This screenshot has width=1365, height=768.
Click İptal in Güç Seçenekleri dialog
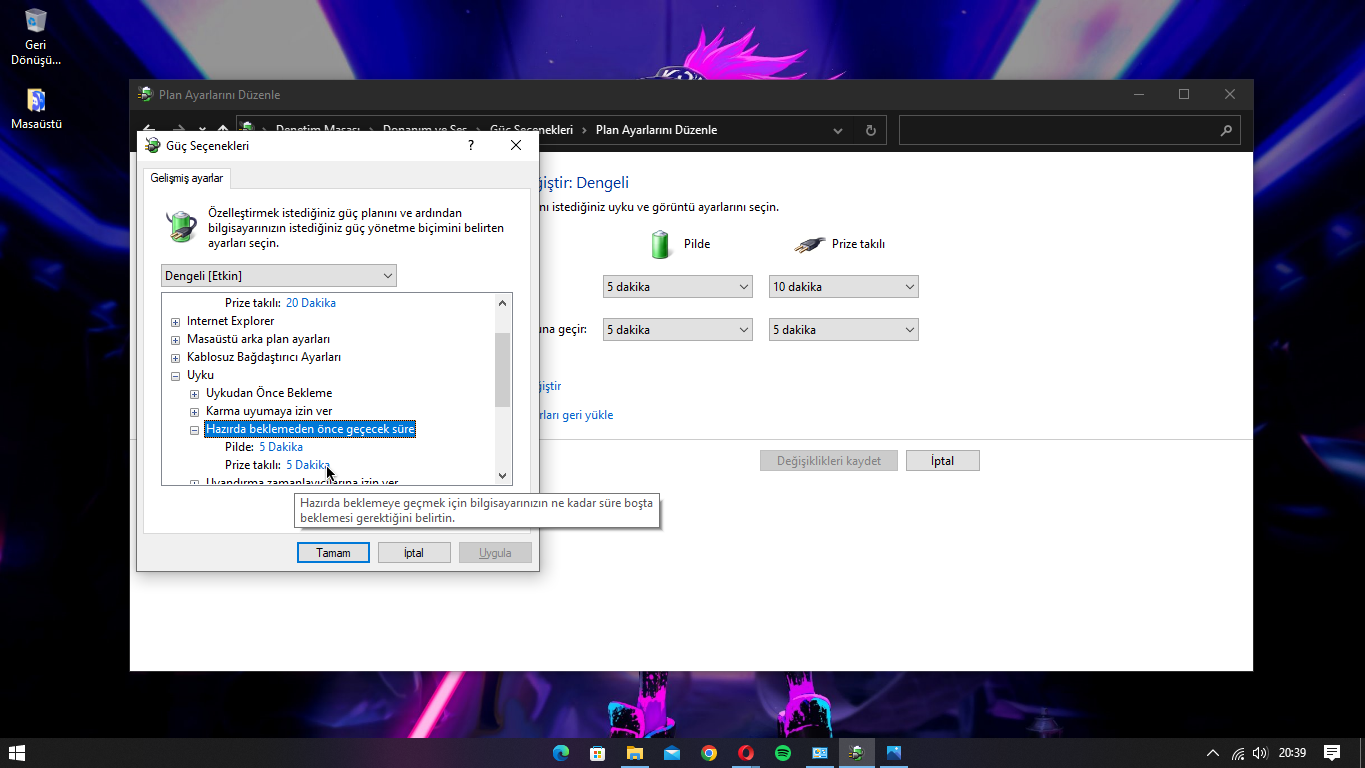click(x=414, y=553)
